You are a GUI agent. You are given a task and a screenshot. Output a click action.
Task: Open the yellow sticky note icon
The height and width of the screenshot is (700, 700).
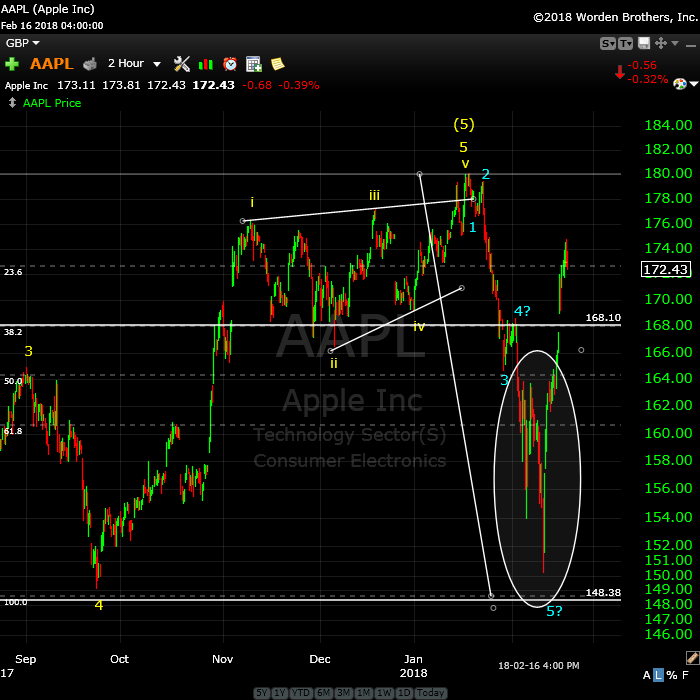(277, 64)
